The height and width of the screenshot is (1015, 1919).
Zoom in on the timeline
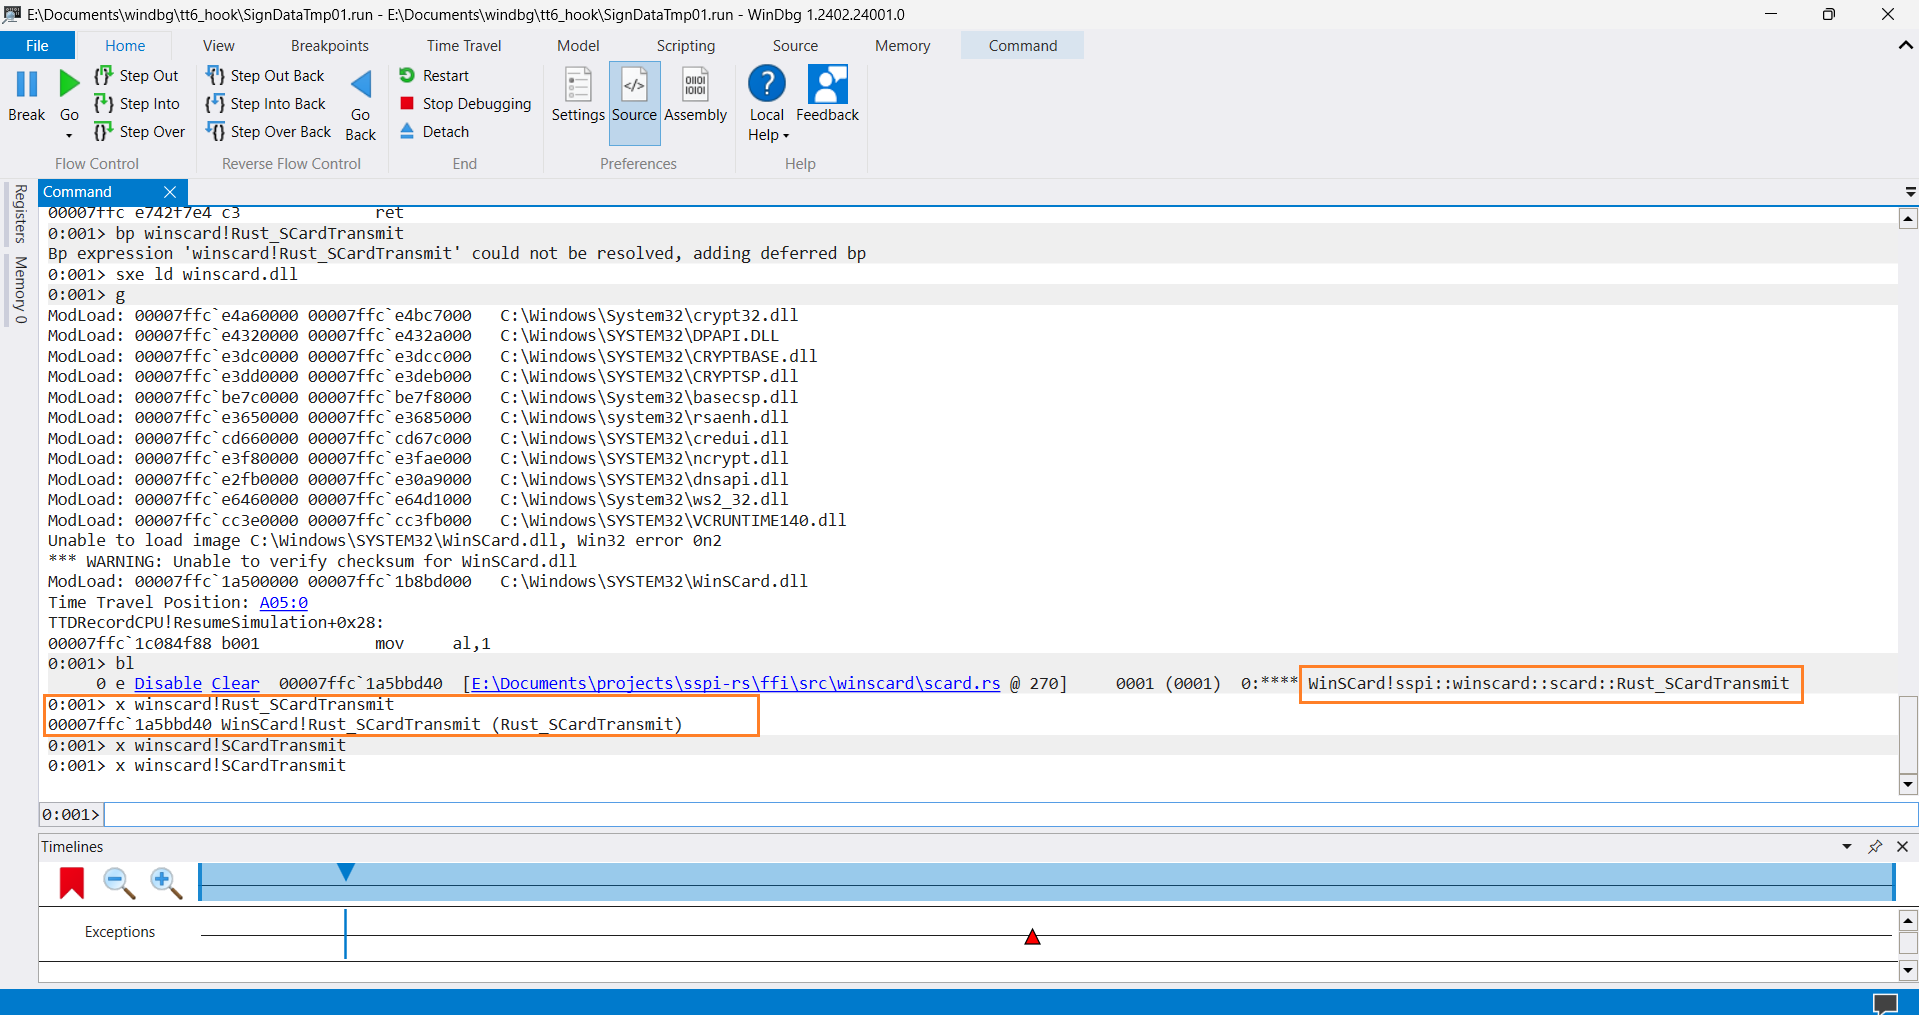tap(165, 883)
